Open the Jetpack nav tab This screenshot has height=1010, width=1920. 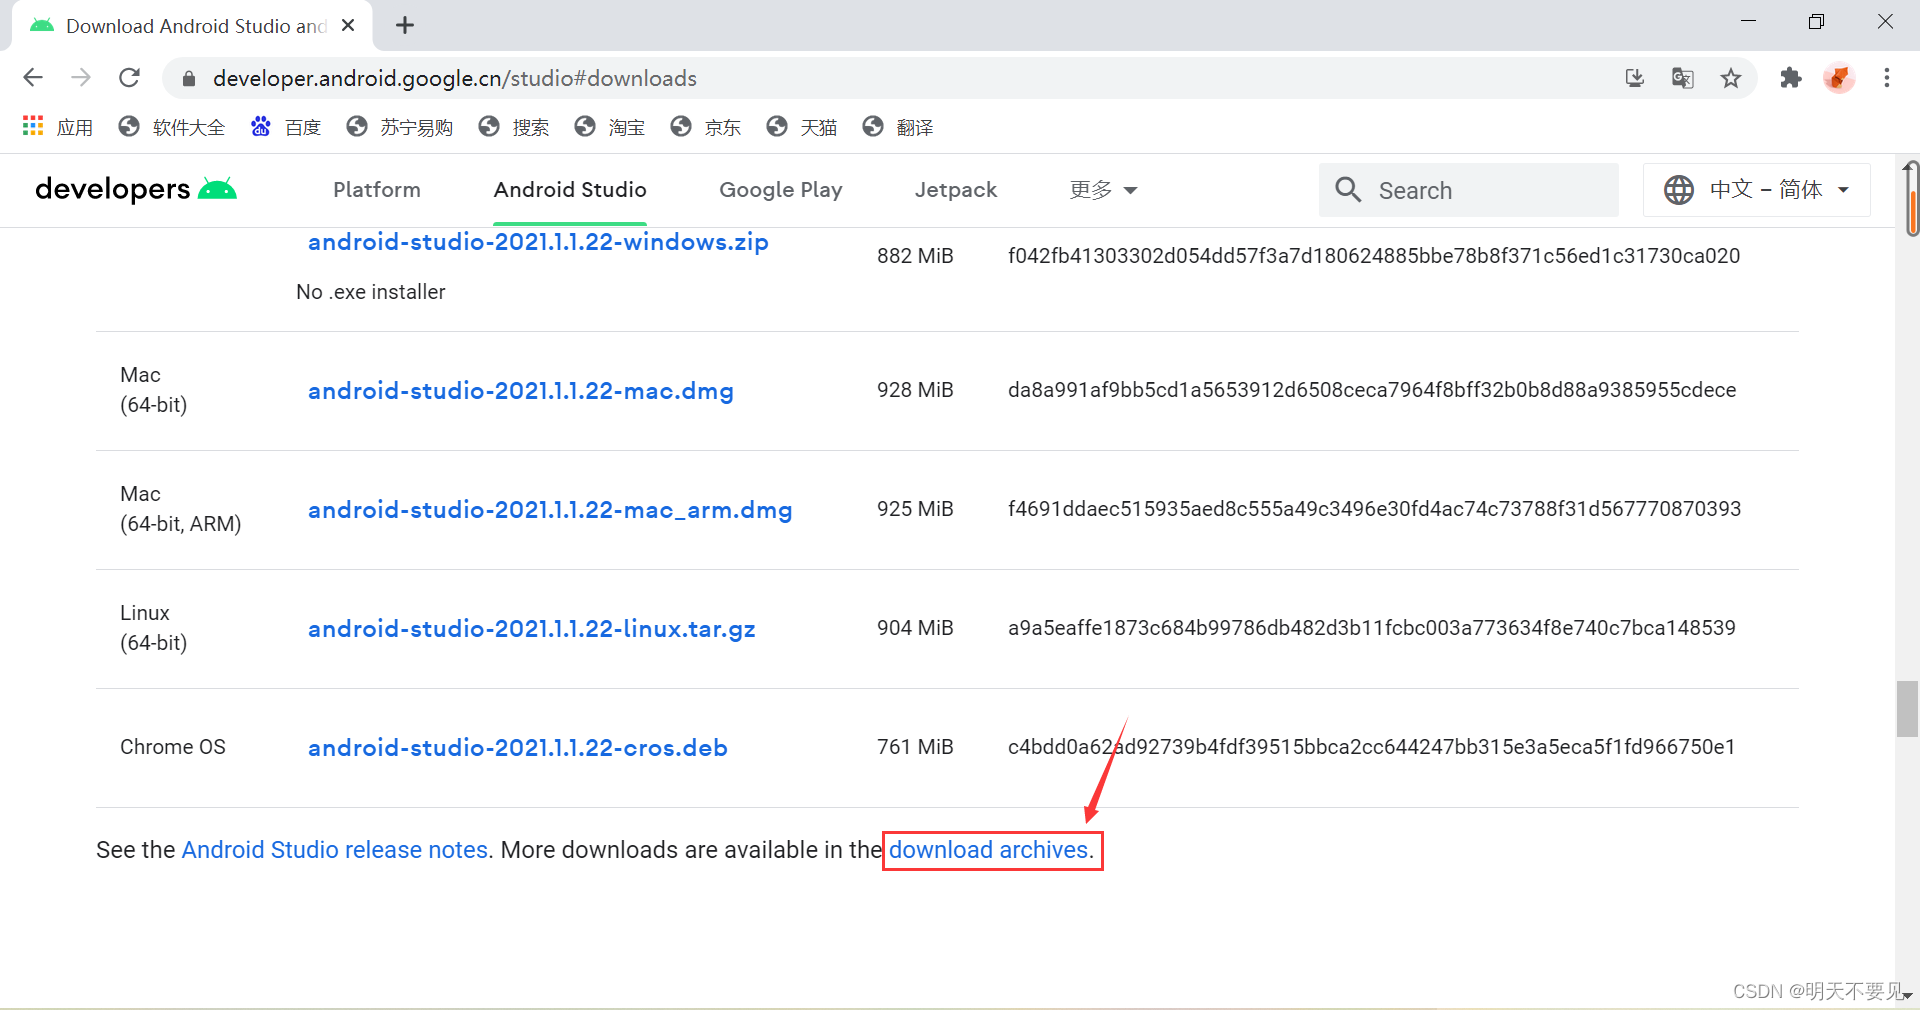click(956, 190)
